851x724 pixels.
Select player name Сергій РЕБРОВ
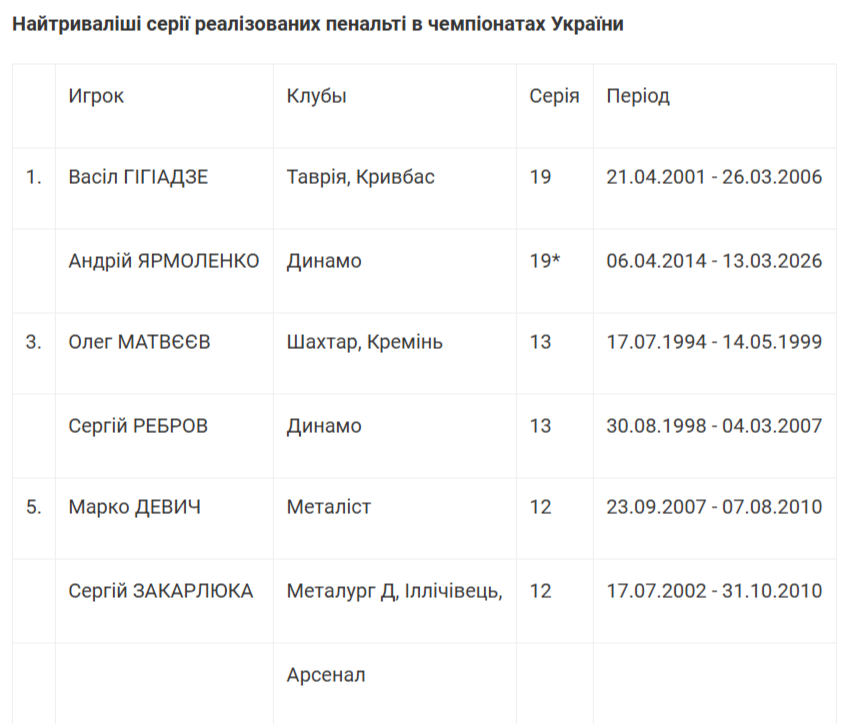pos(138,426)
